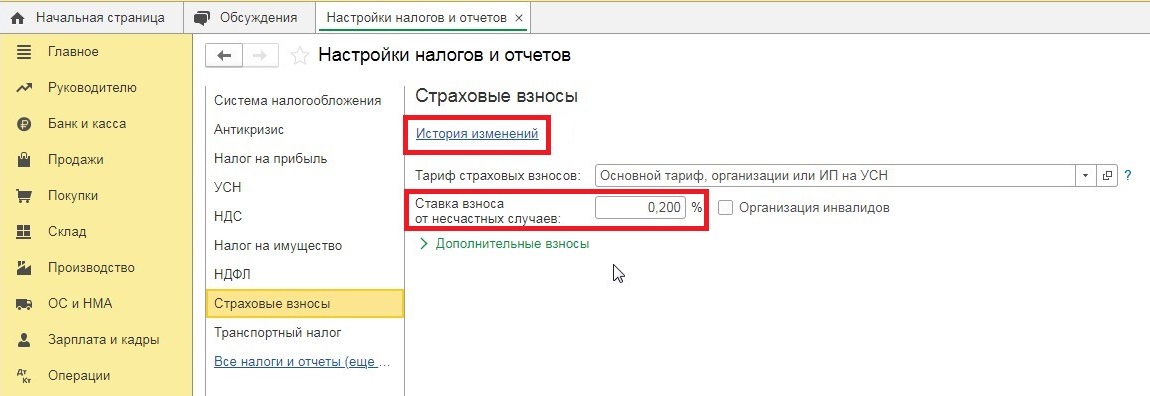Click the question mark help icon
The image size is (1150, 396).
(x=1128, y=176)
